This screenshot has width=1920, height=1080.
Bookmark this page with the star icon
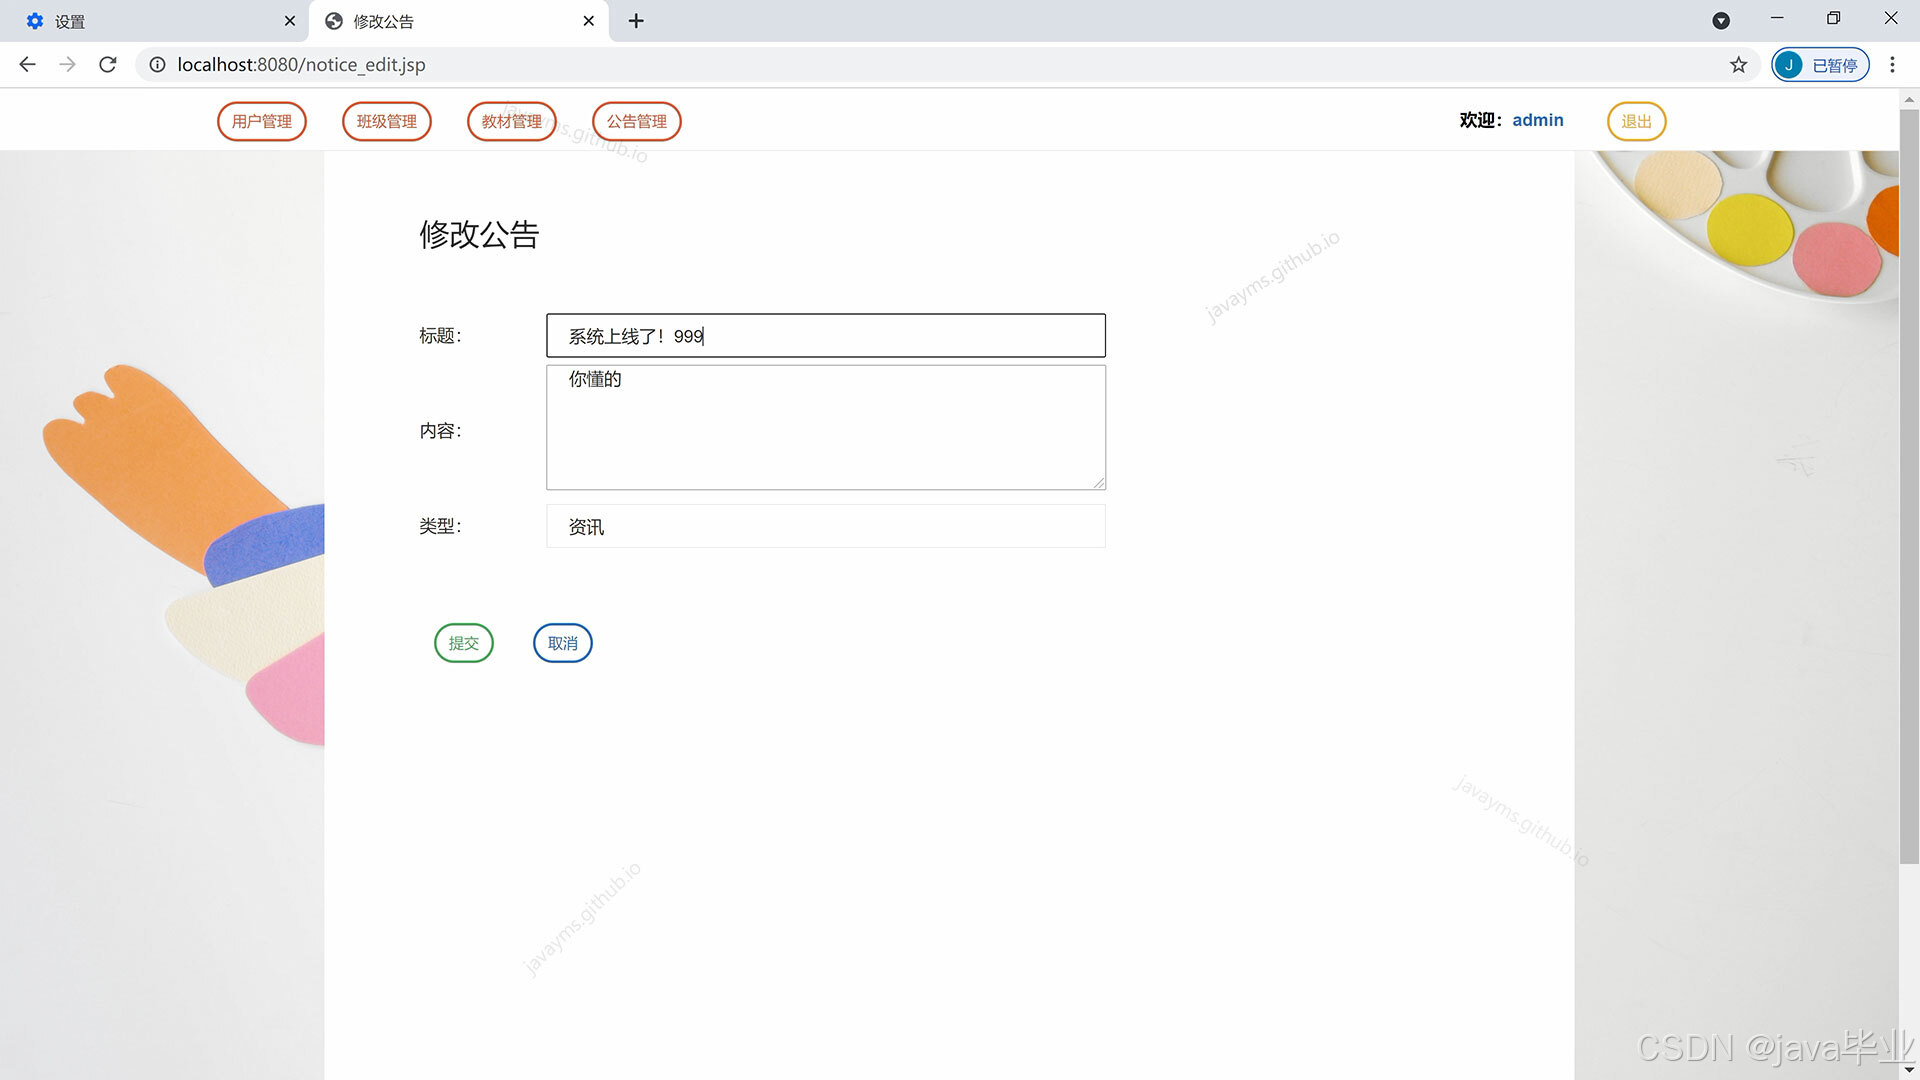1739,64
